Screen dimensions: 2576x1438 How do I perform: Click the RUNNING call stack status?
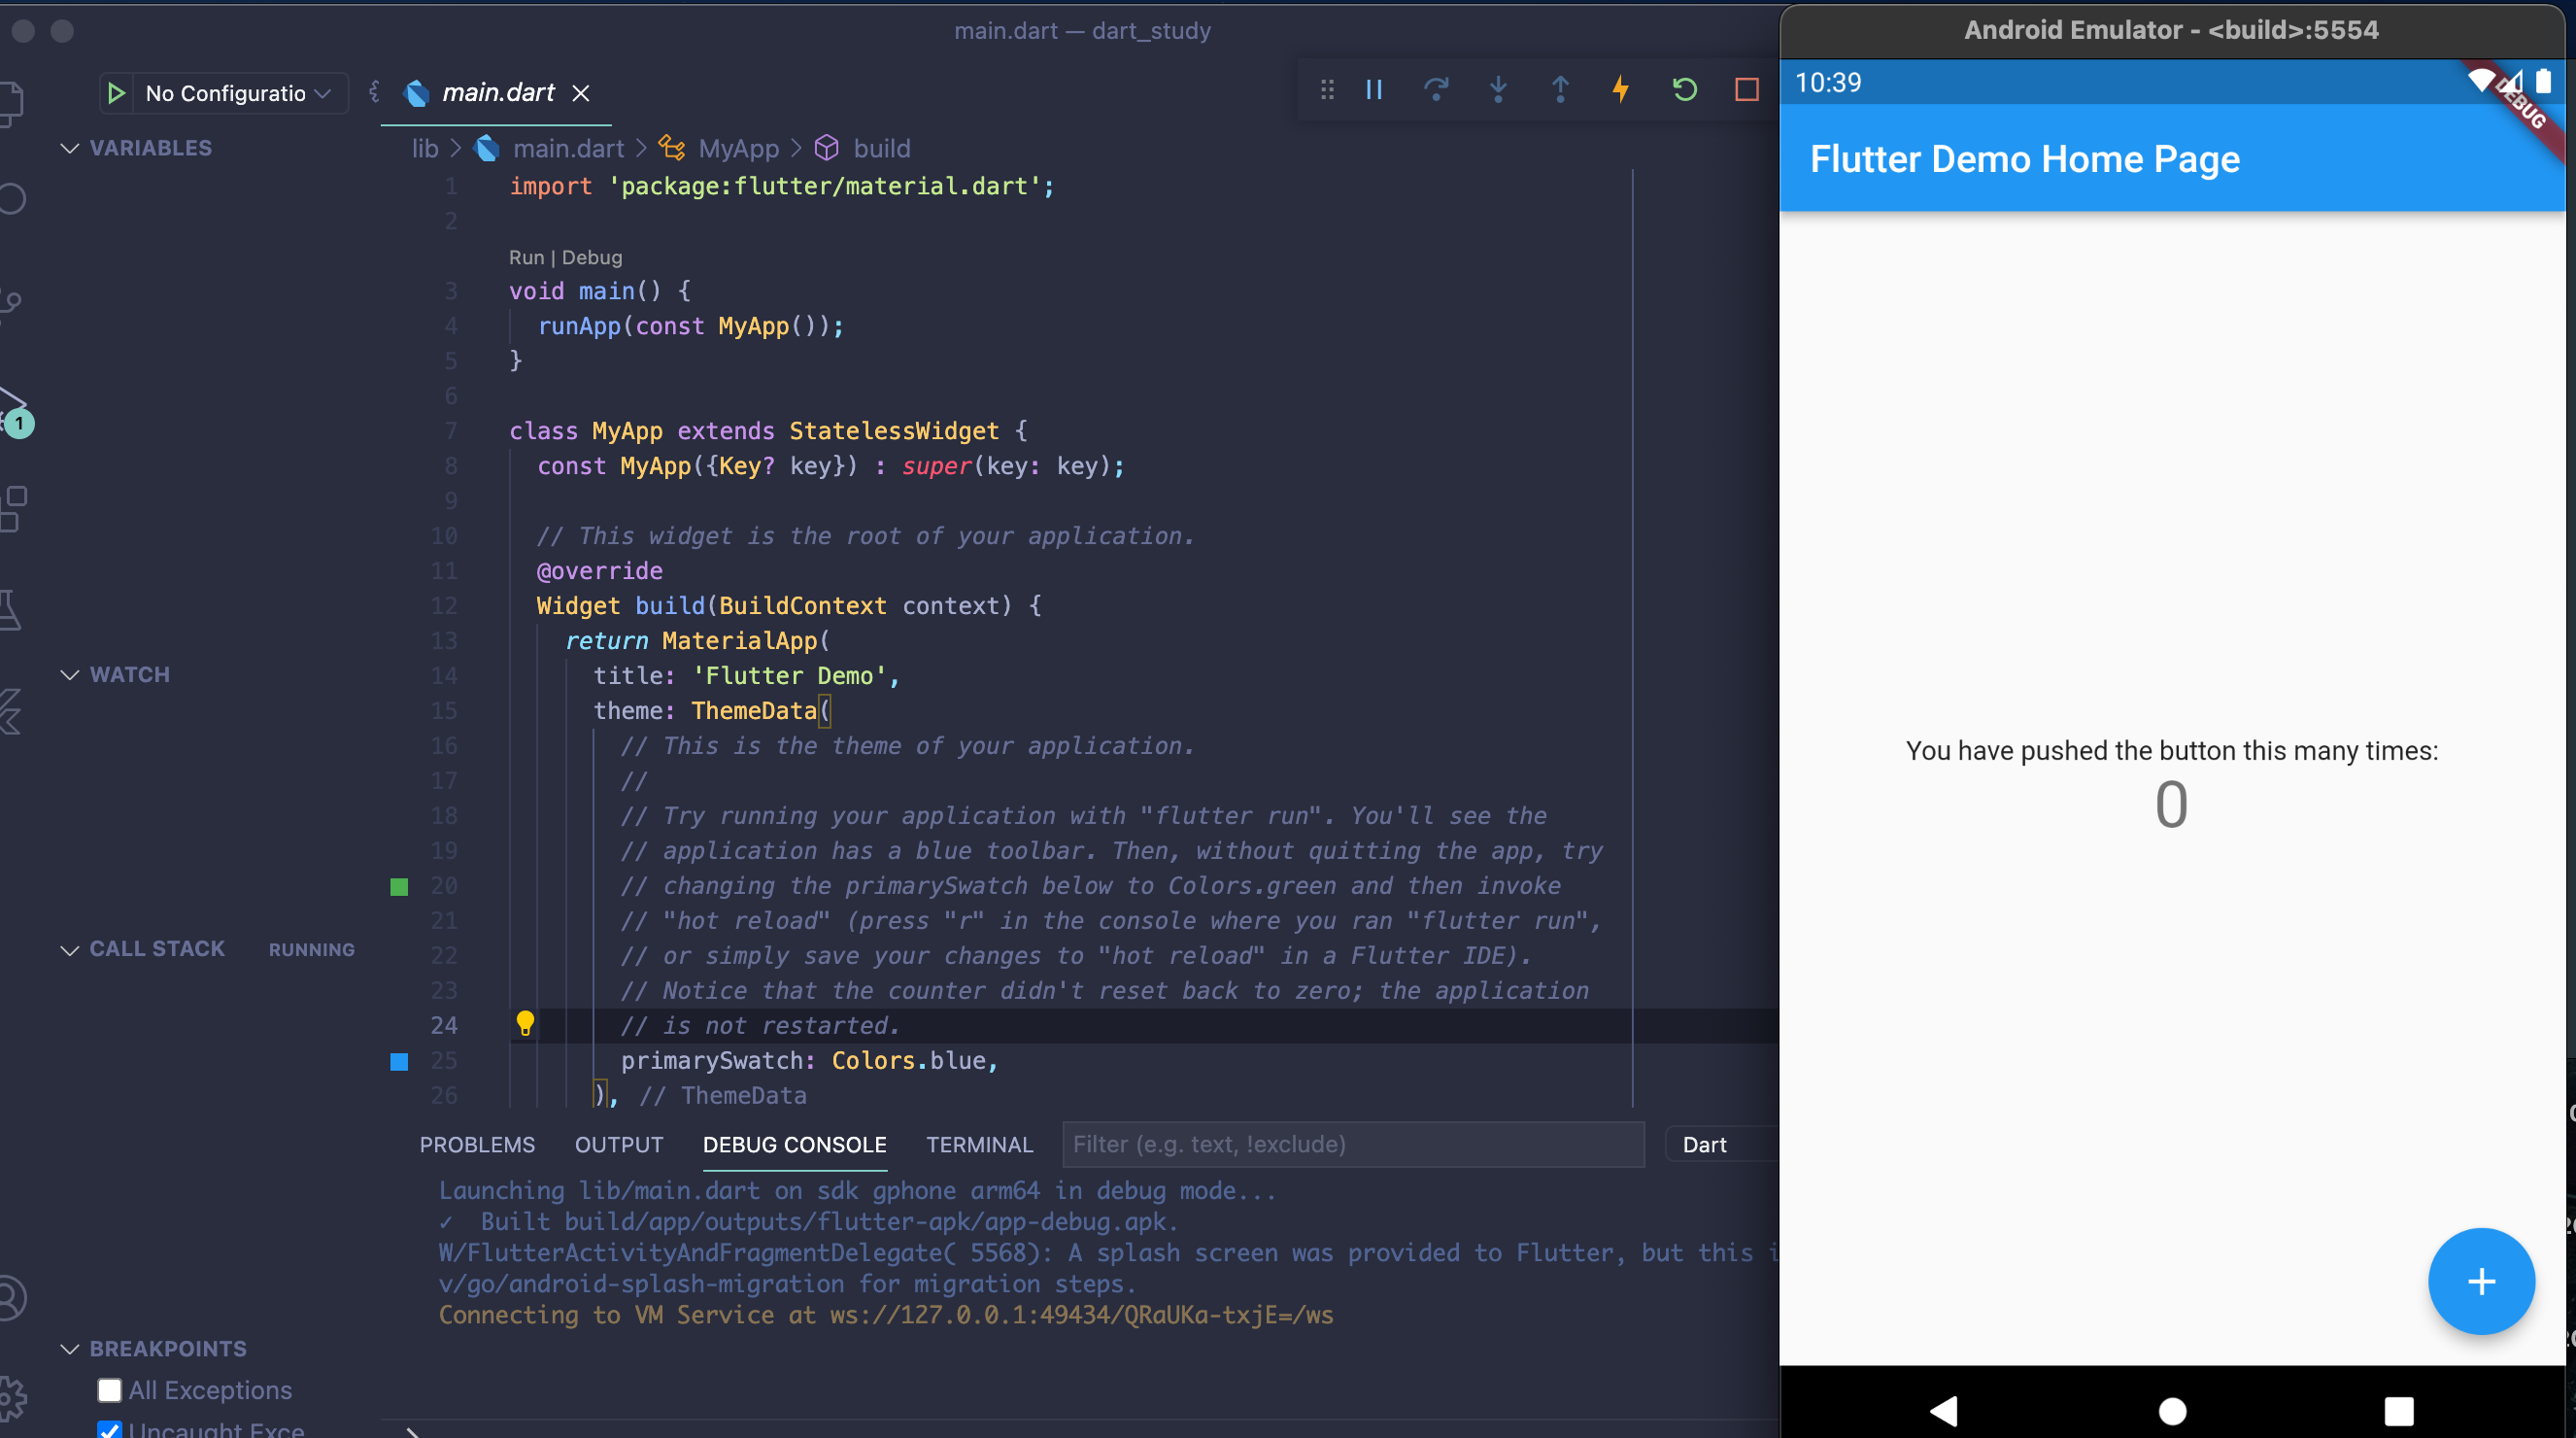pyautogui.click(x=311, y=949)
